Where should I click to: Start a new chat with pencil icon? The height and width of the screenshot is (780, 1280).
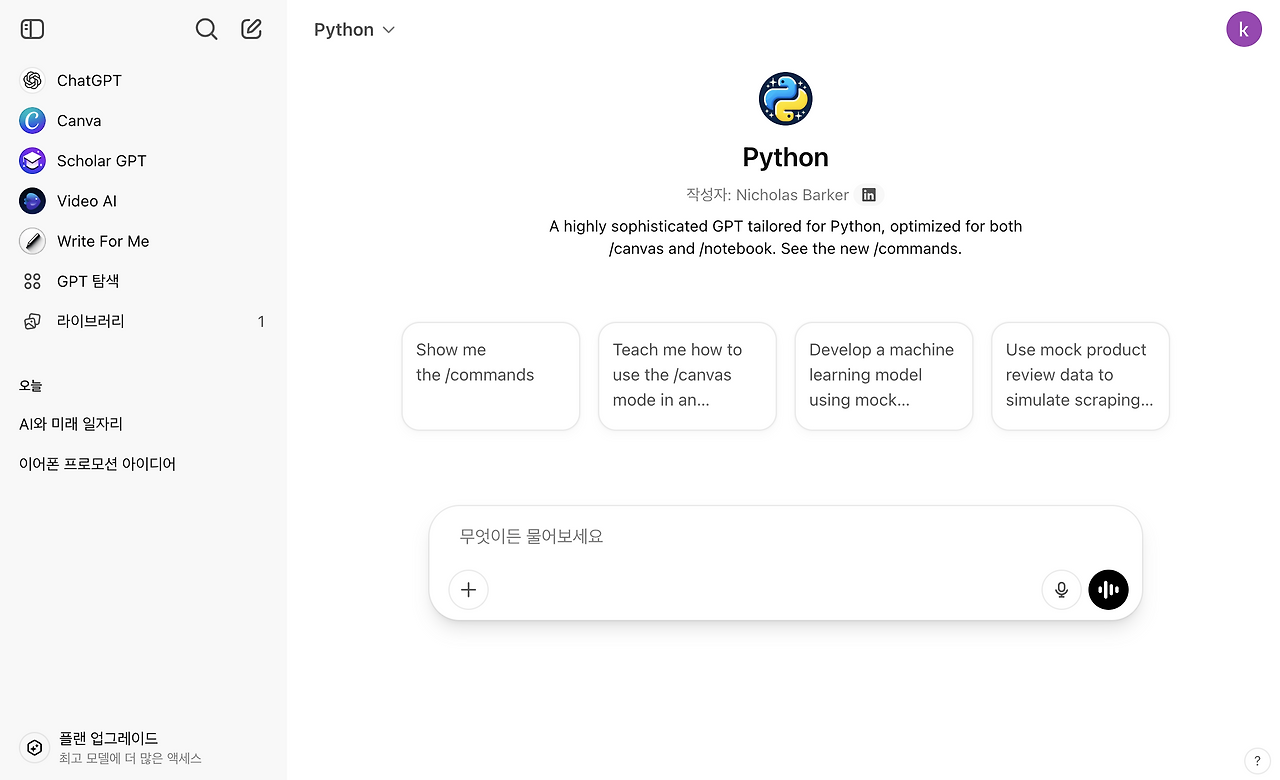tap(252, 30)
